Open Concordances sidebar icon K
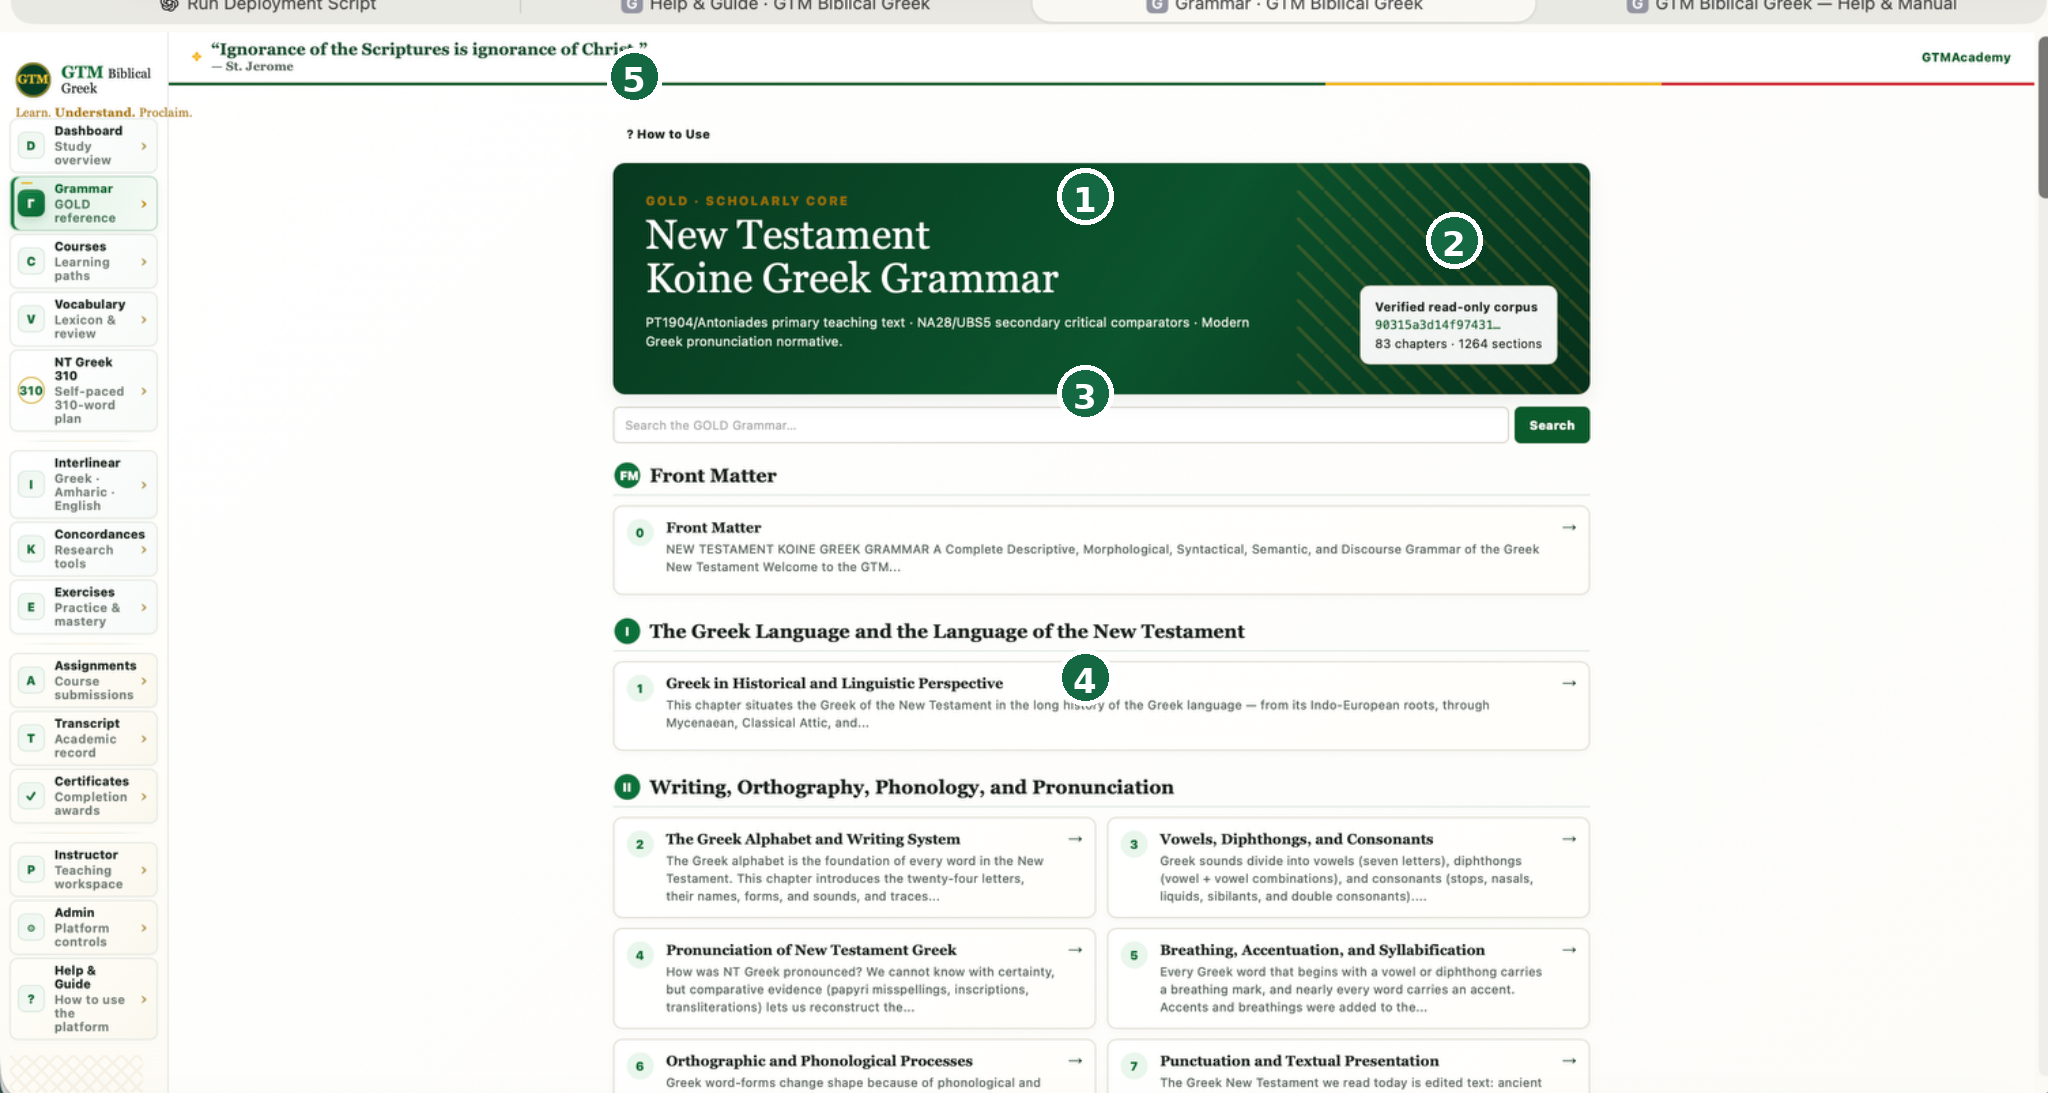Viewport: 2048px width, 1093px height. [x=31, y=549]
